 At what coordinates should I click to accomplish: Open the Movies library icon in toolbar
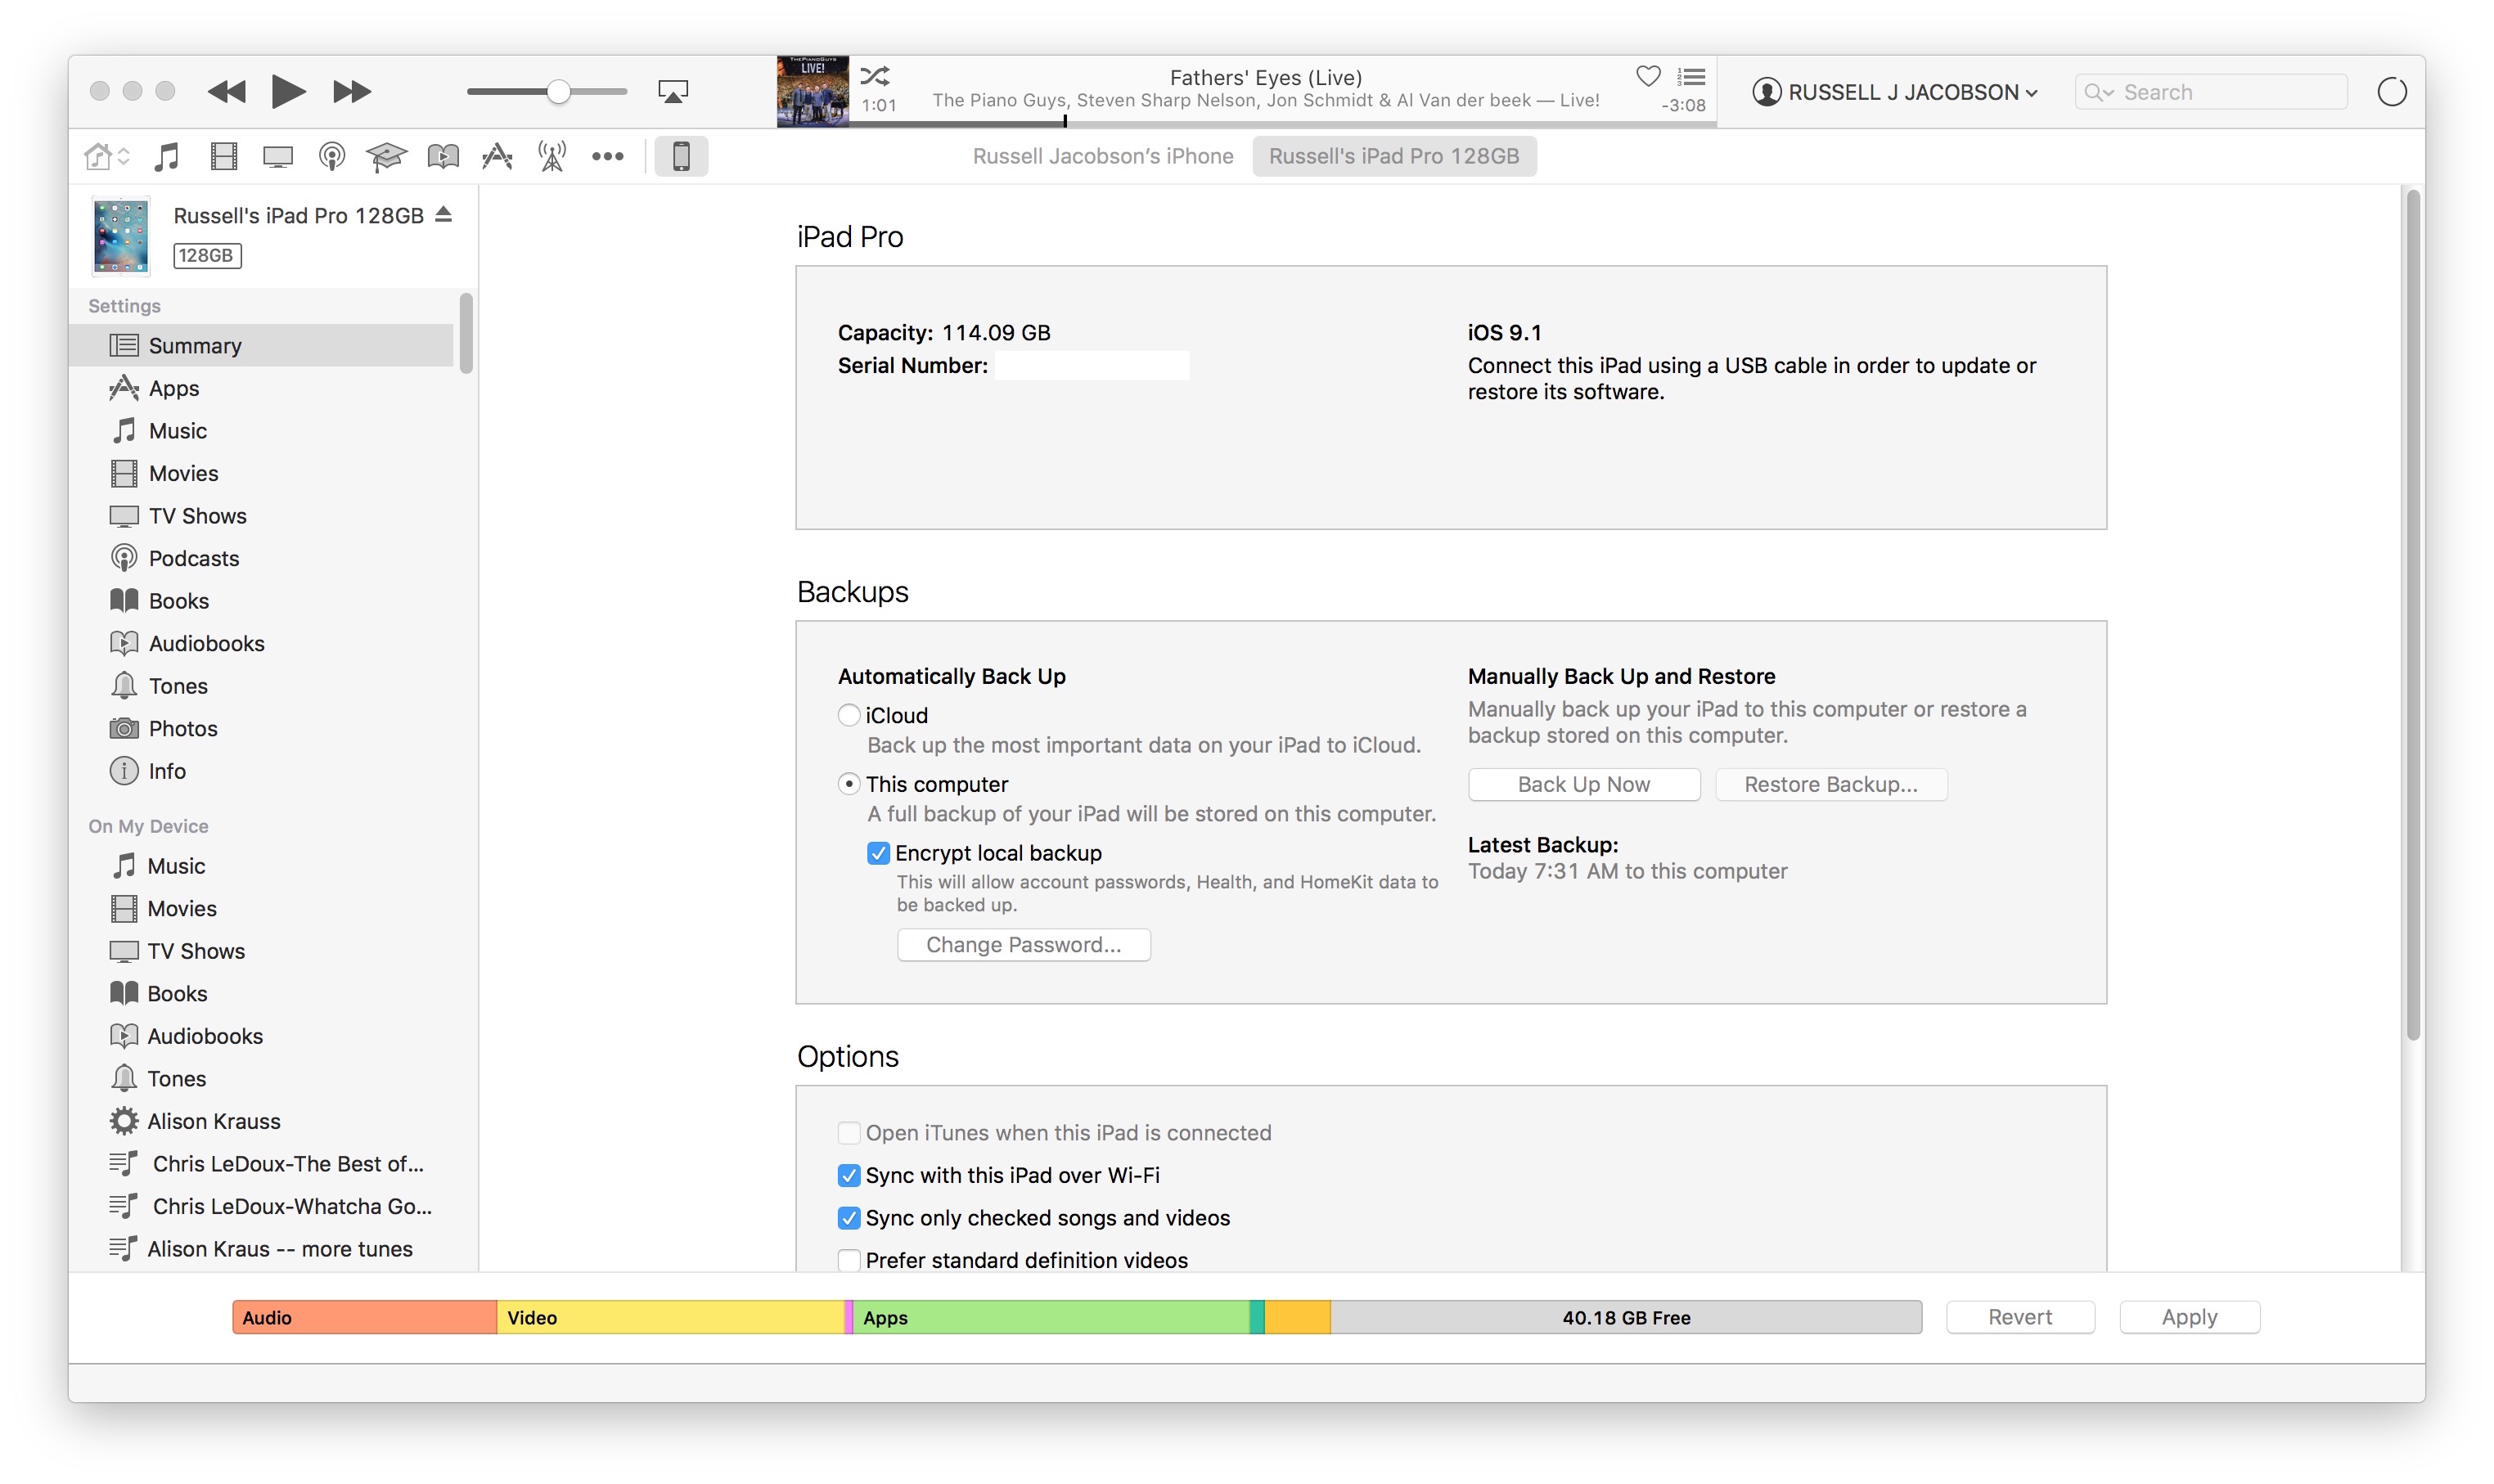pos(223,156)
